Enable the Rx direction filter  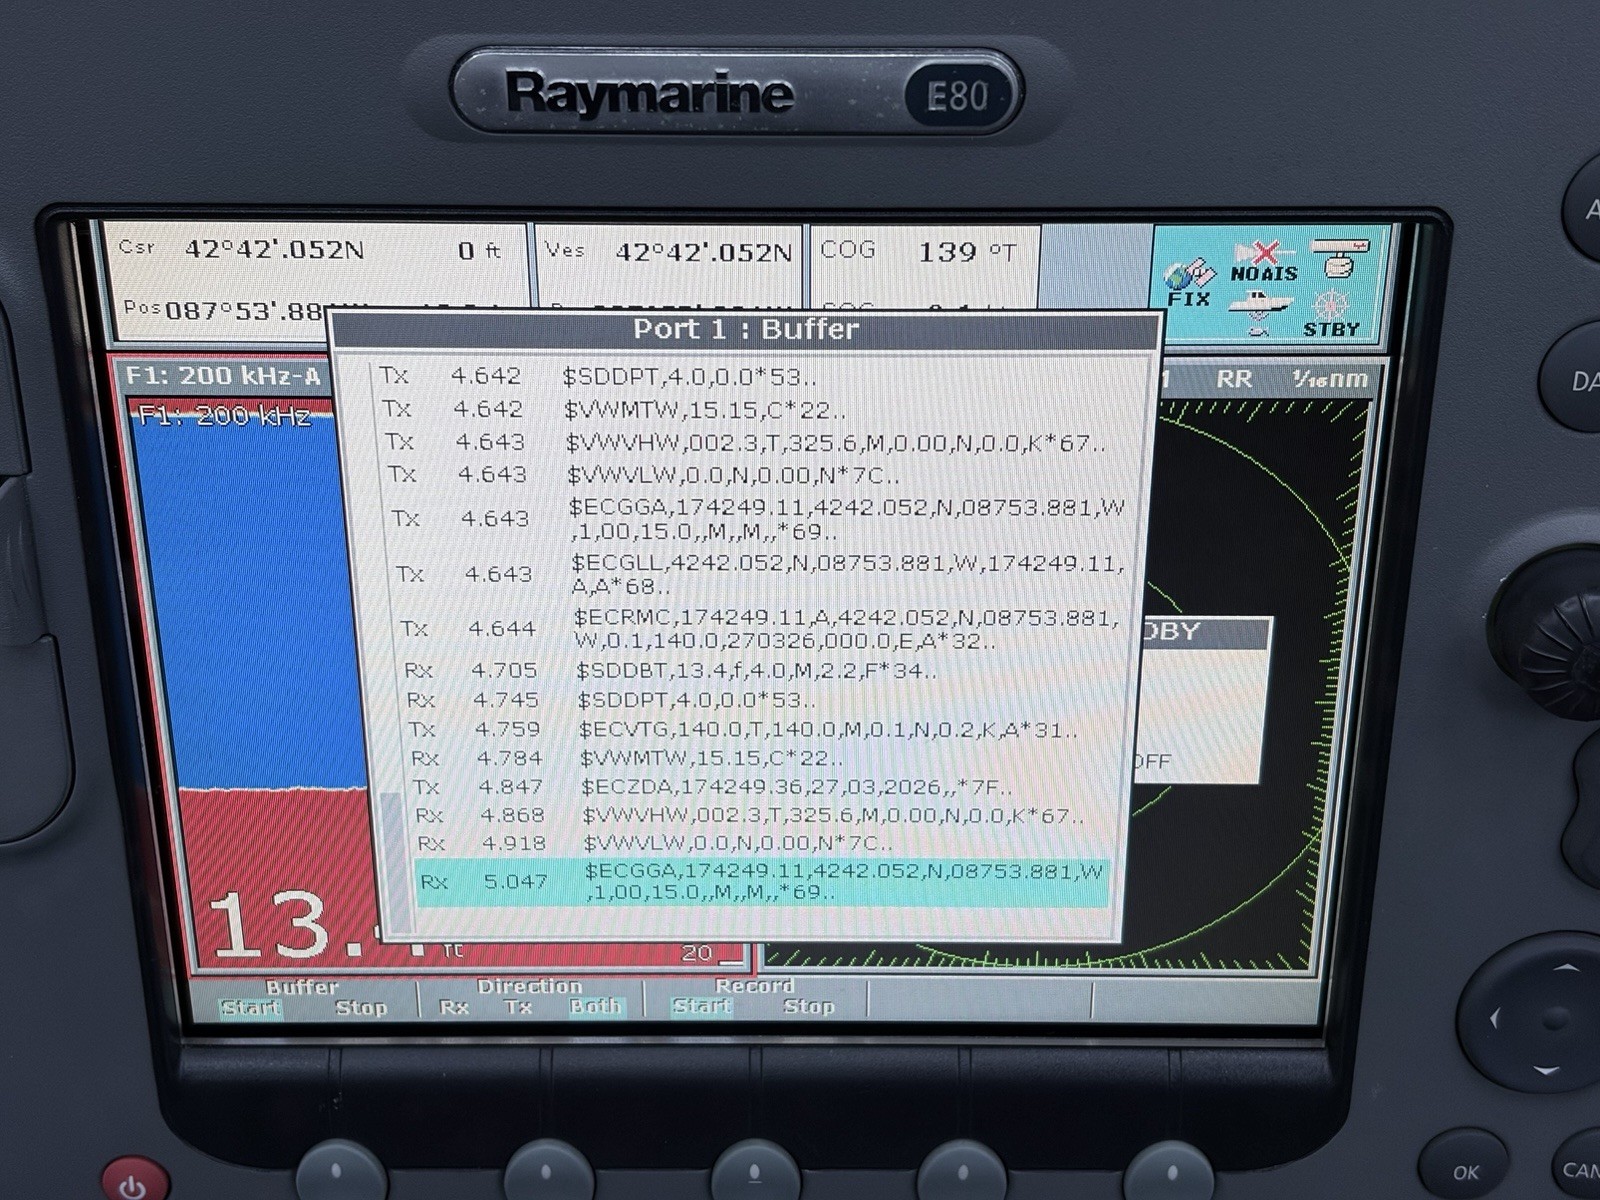(454, 1007)
